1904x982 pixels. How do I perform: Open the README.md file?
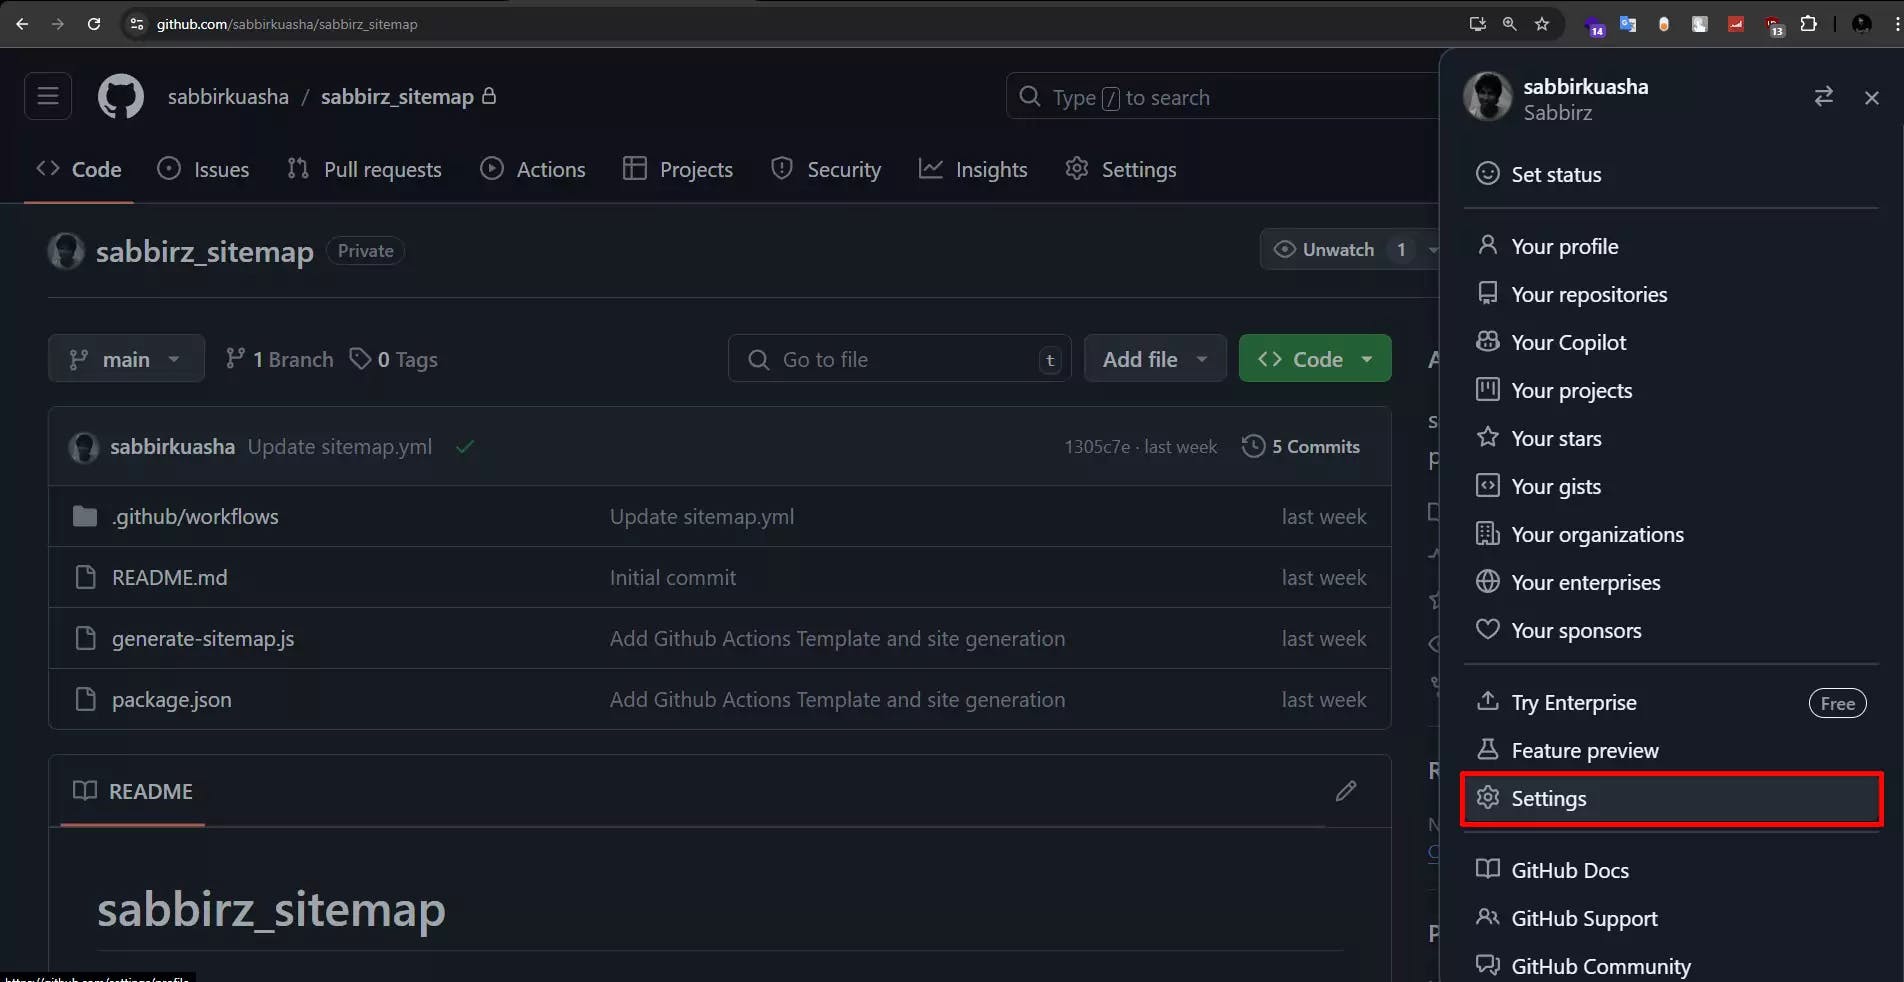(170, 578)
